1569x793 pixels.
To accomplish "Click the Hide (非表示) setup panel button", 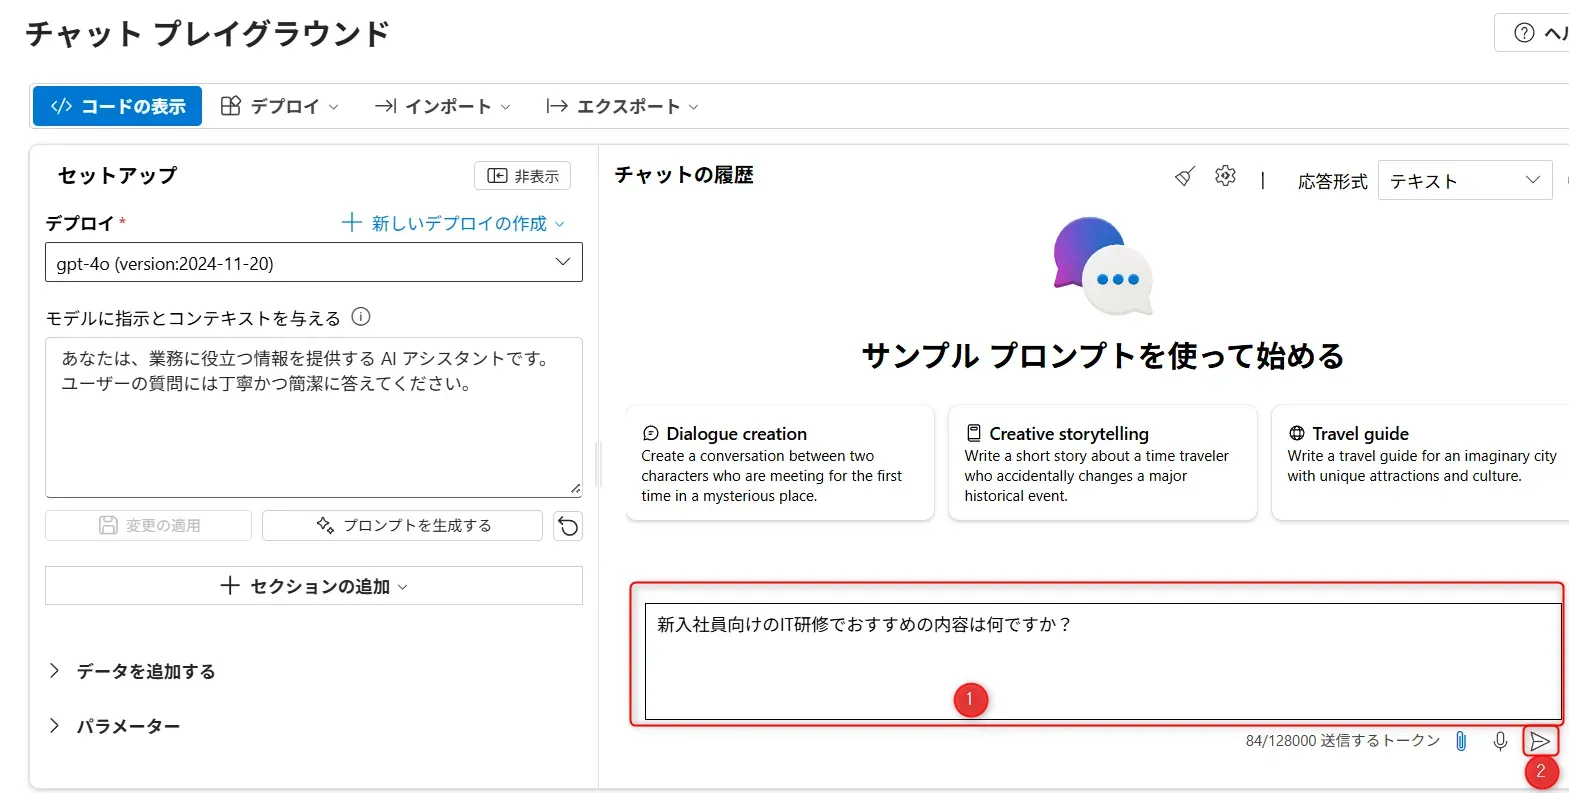I will tap(522, 176).
